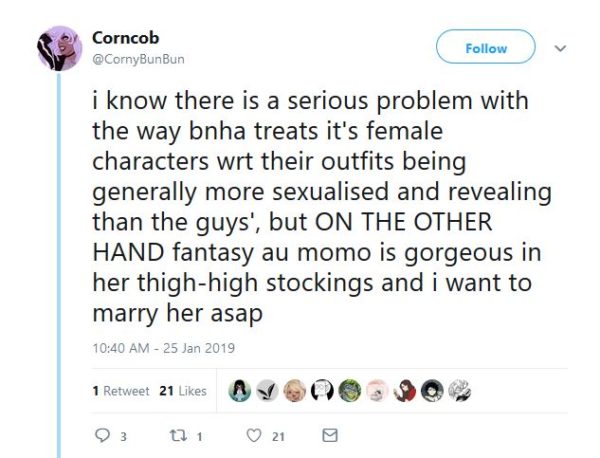The width and height of the screenshot is (600, 458).
Task: Open the @CornyBunBun handle link
Action: click(138, 58)
